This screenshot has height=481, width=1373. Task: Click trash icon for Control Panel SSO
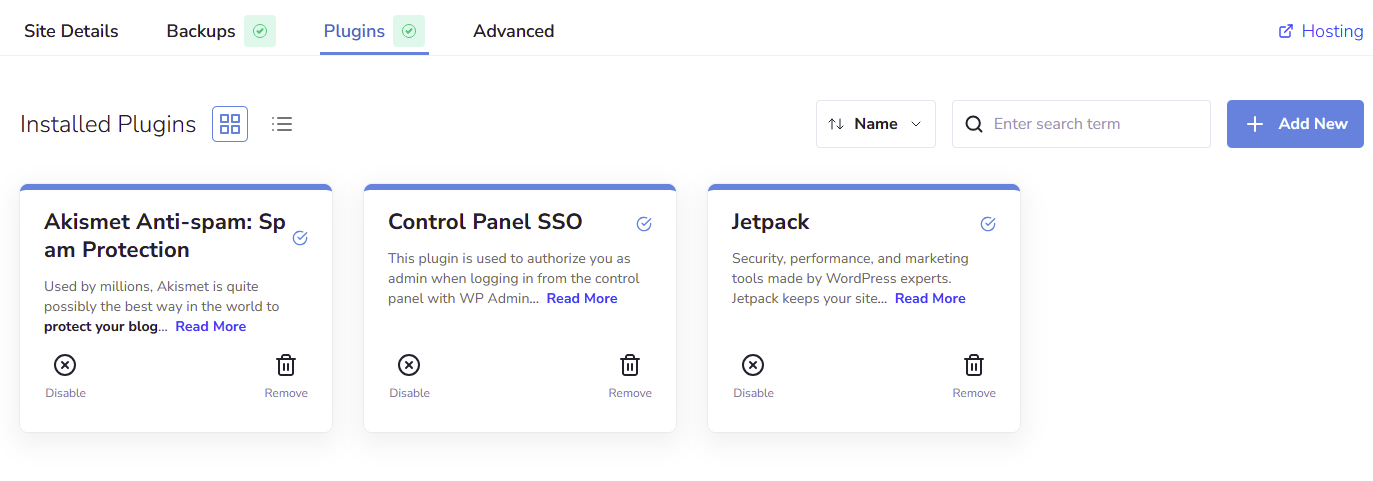point(630,366)
